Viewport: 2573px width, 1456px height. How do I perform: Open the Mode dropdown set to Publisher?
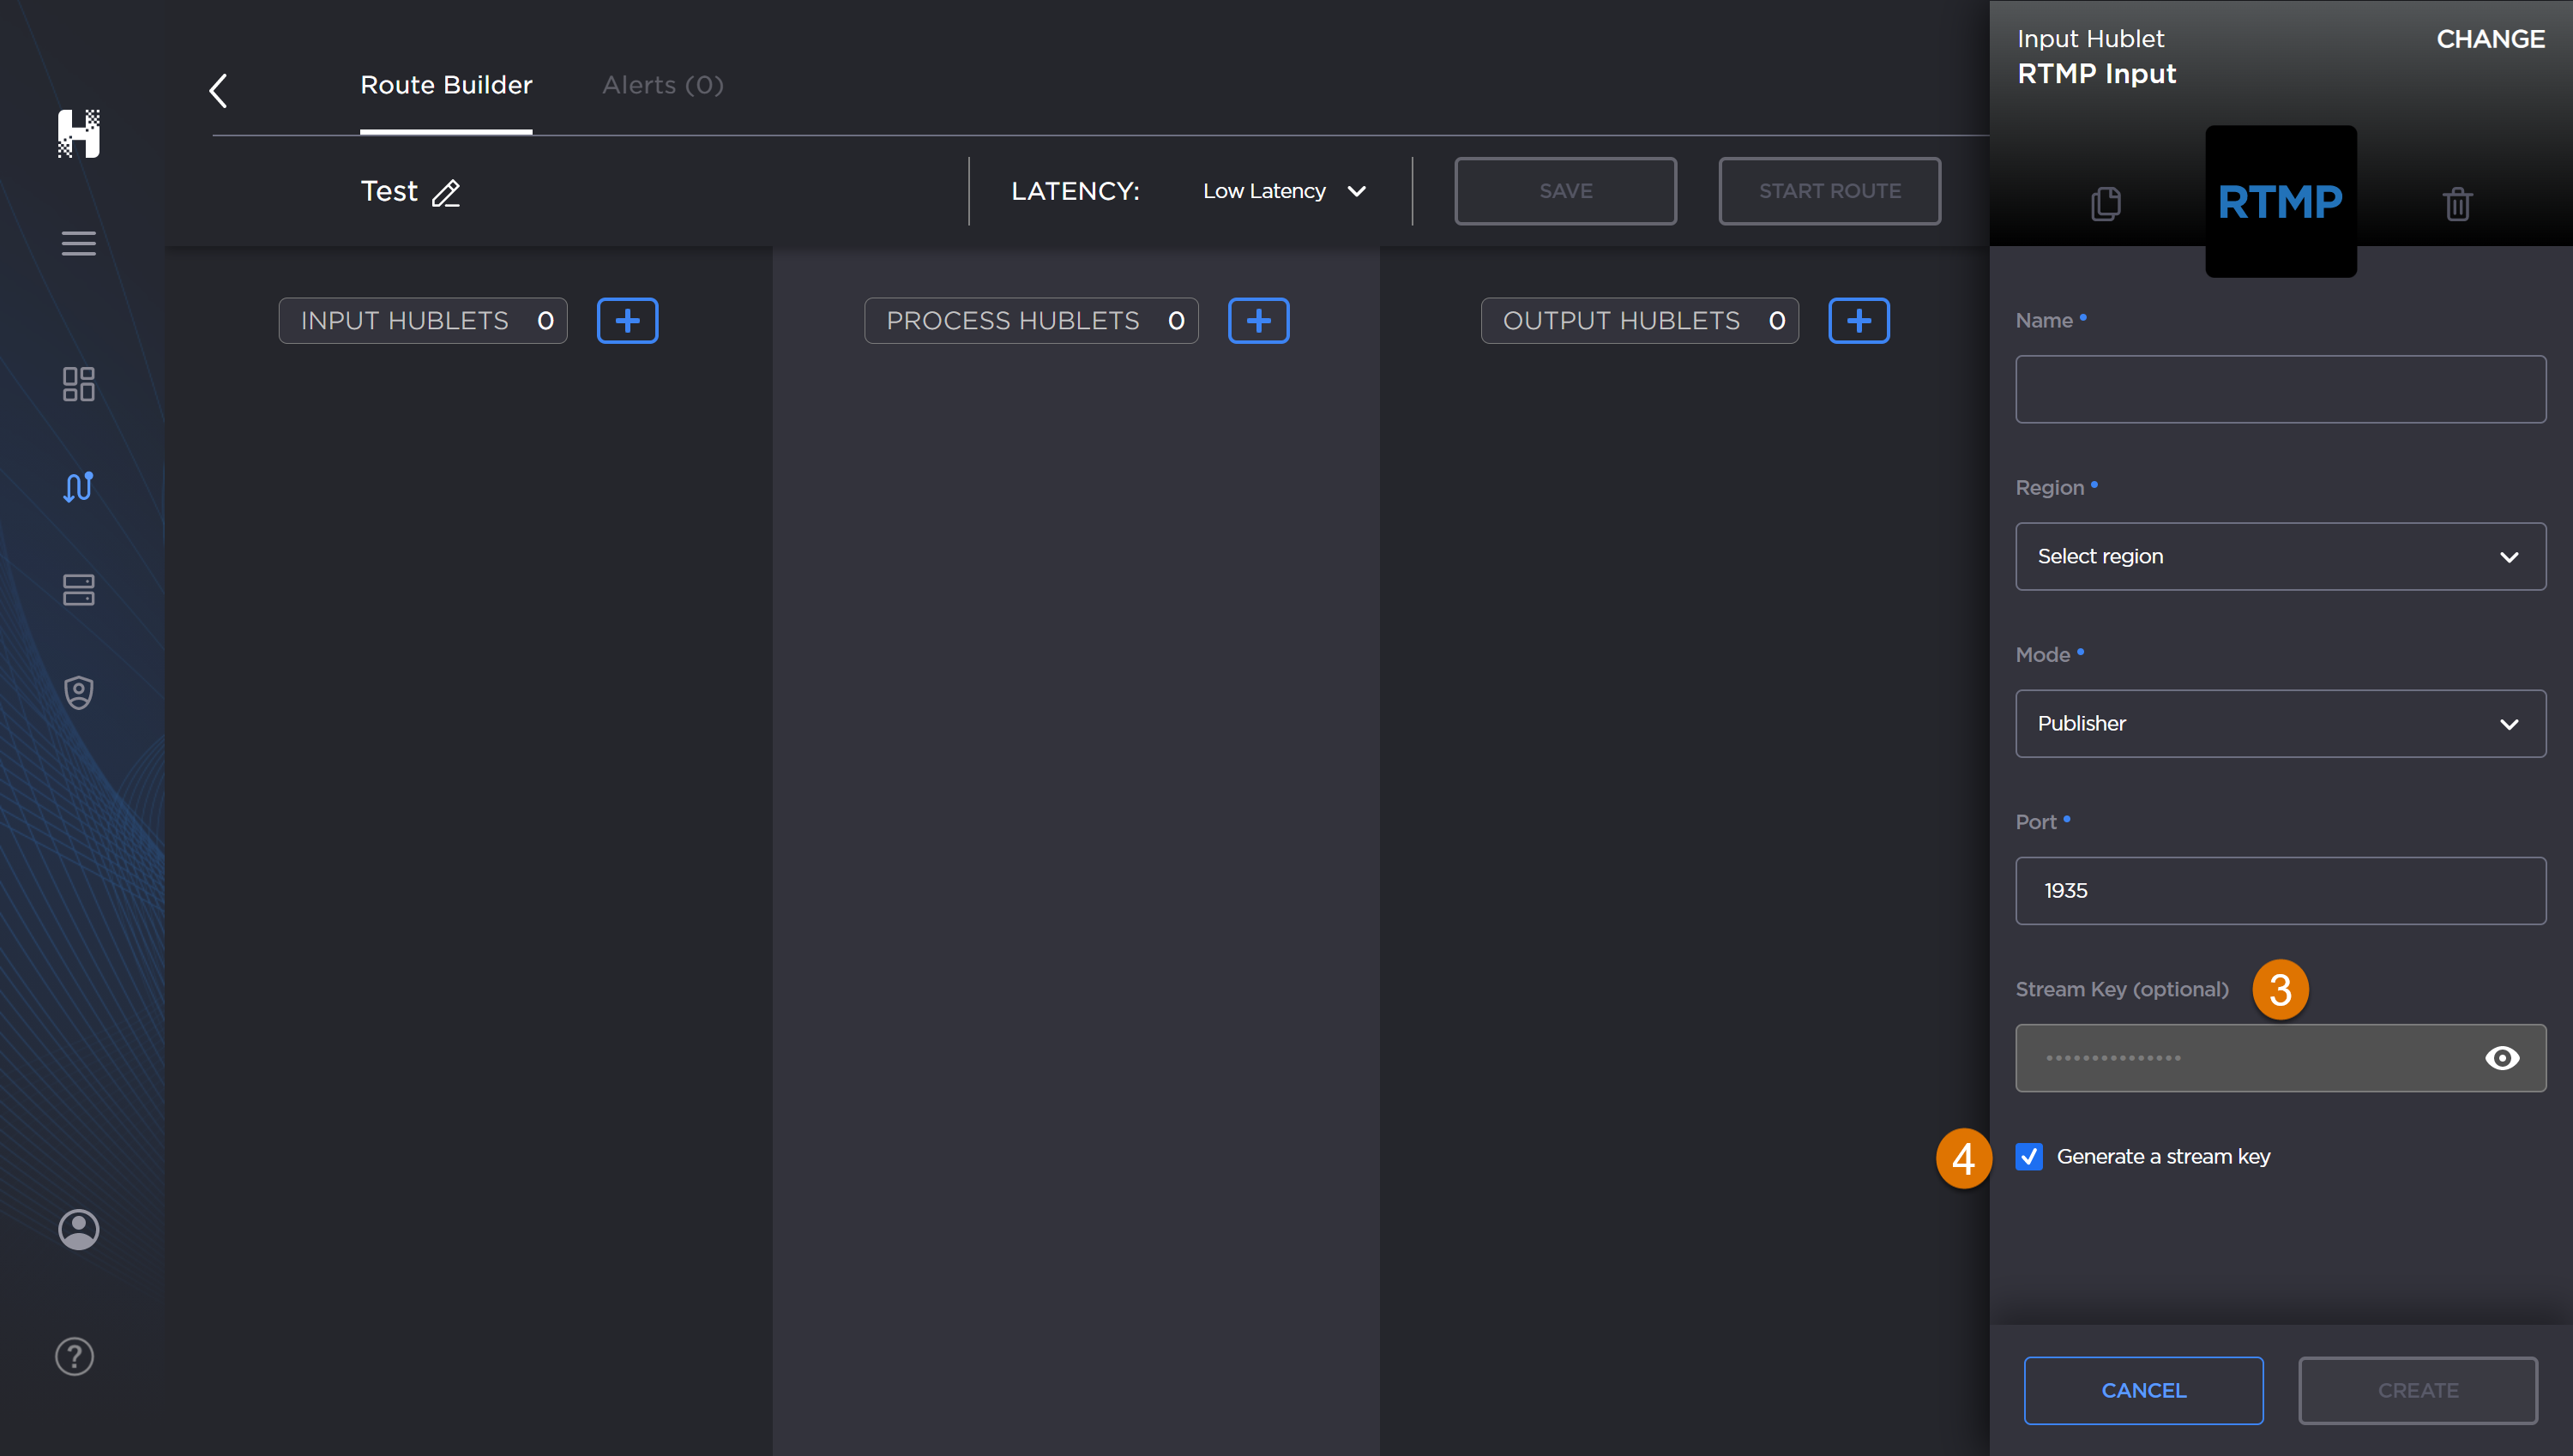(x=2280, y=723)
